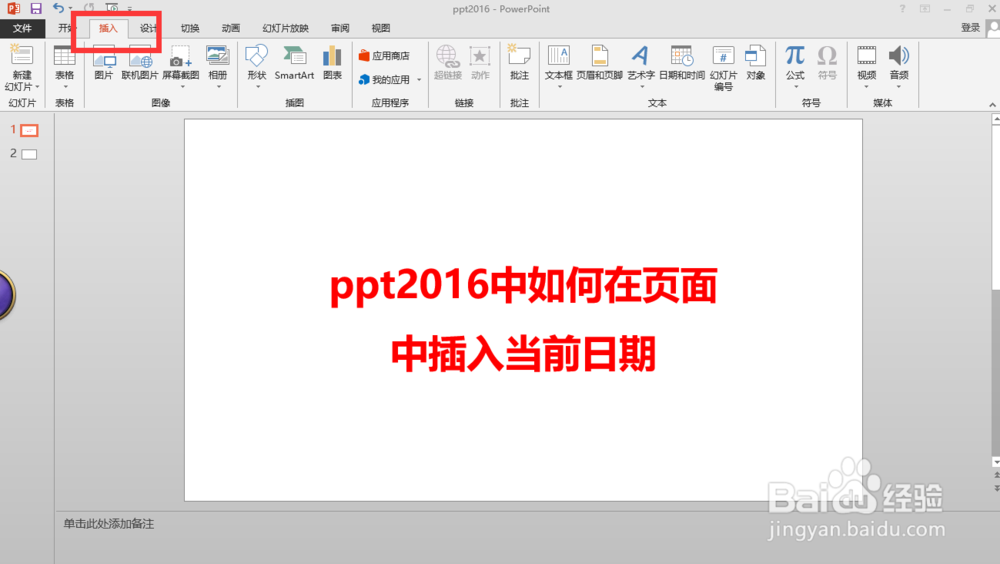This screenshot has width=1000, height=564.
Task: Add a comment 批注
Action: coord(519,63)
